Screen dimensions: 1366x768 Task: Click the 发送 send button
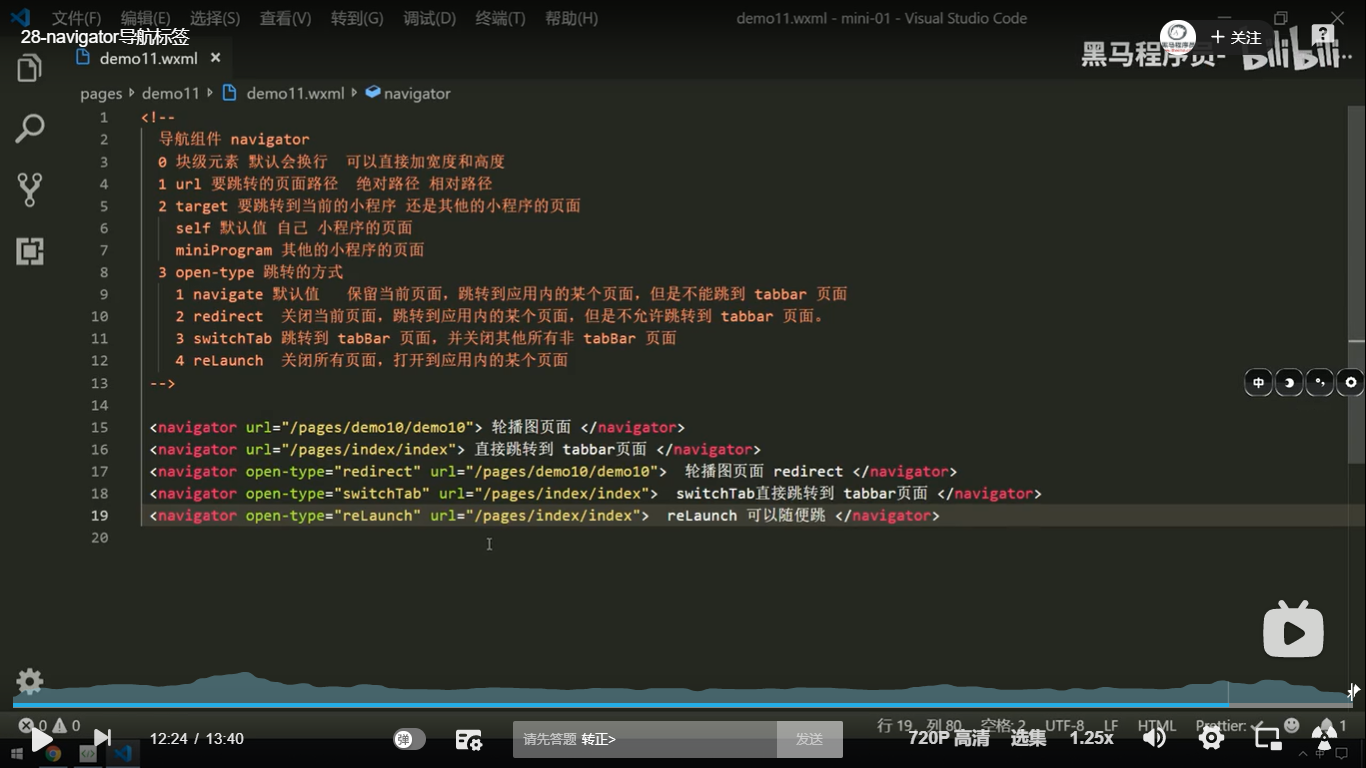point(810,739)
